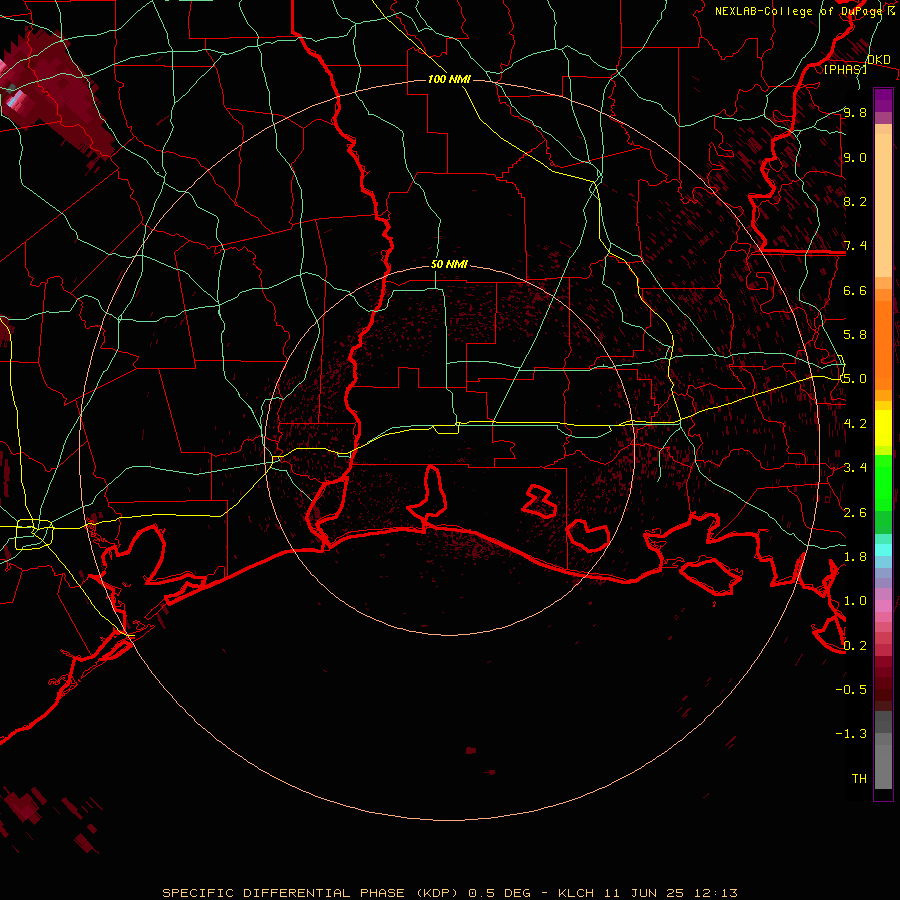Select the orange legend color band

pos(883,344)
